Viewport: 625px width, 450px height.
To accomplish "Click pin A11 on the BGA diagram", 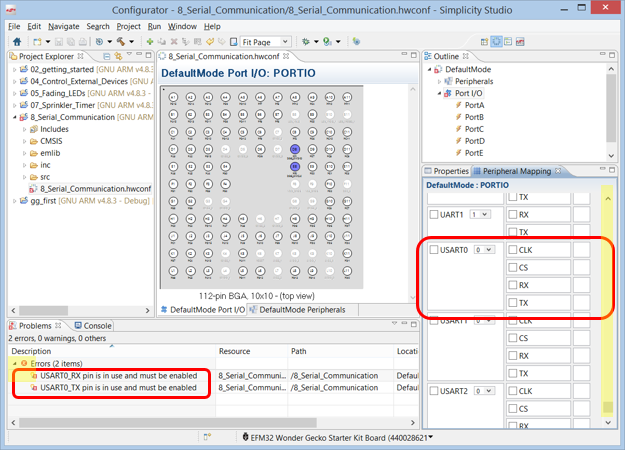I will point(347,97).
